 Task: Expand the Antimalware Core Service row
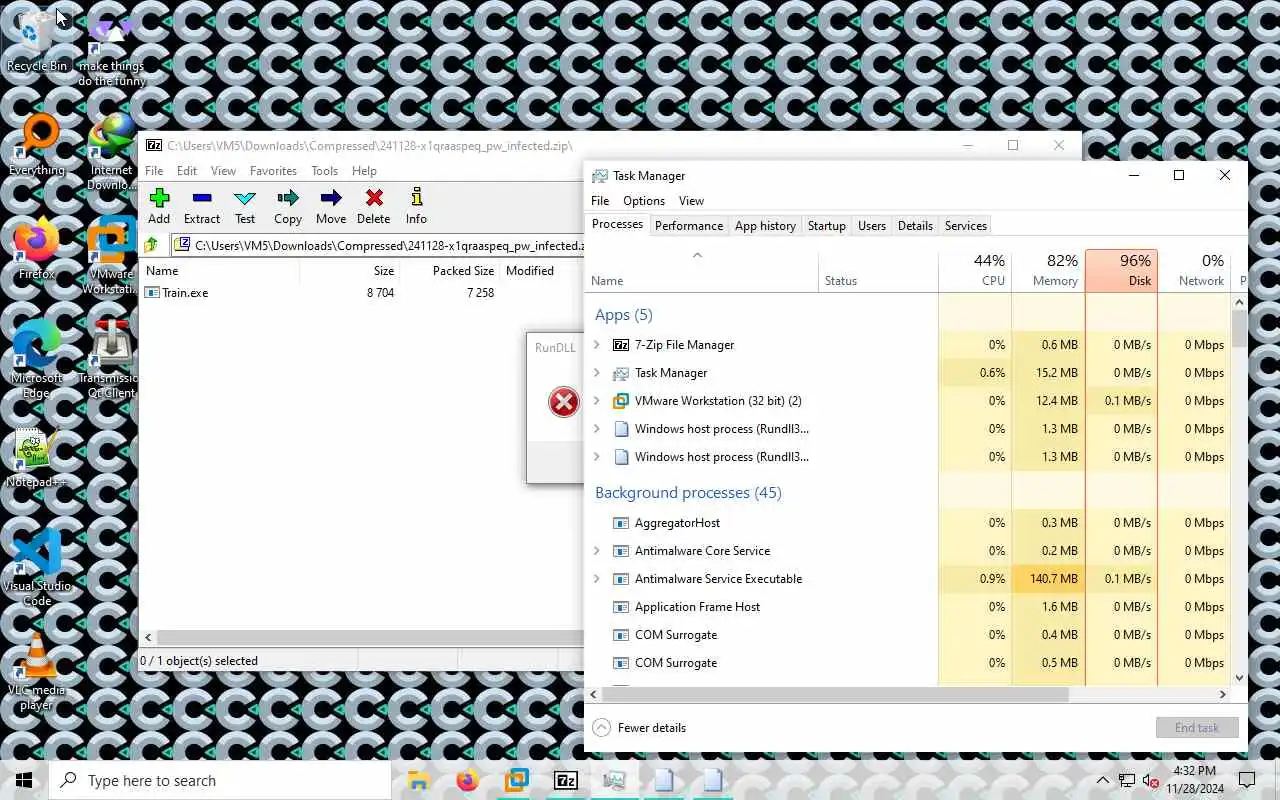(x=597, y=551)
